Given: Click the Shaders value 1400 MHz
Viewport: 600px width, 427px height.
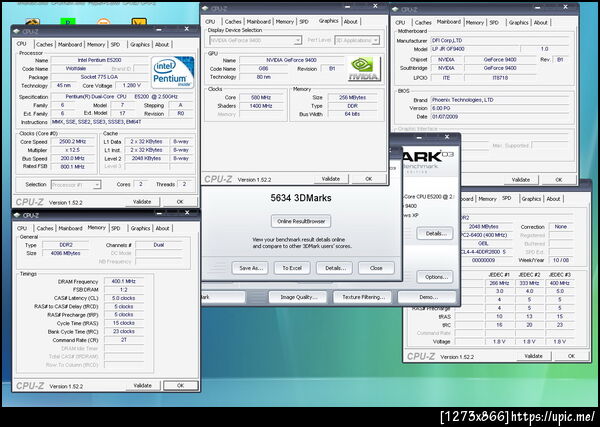Looking at the screenshot, I should 261,106.
